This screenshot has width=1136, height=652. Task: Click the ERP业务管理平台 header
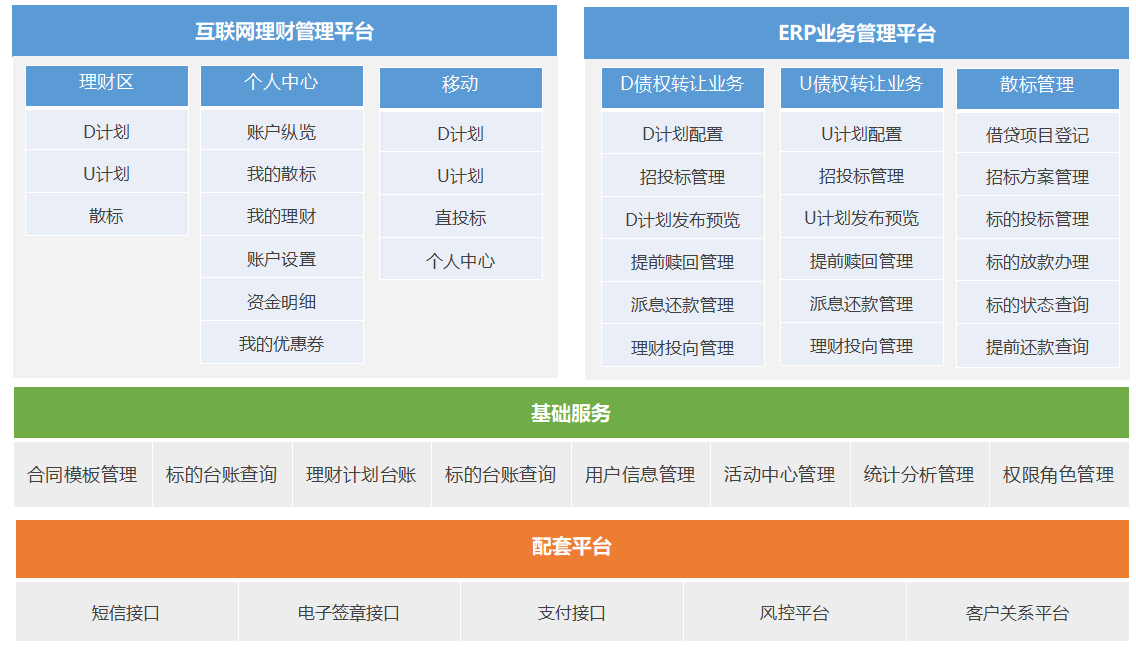[856, 33]
